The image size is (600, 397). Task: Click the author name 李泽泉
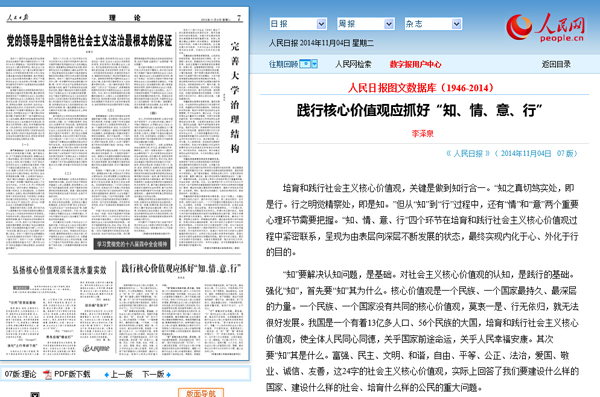point(422,134)
